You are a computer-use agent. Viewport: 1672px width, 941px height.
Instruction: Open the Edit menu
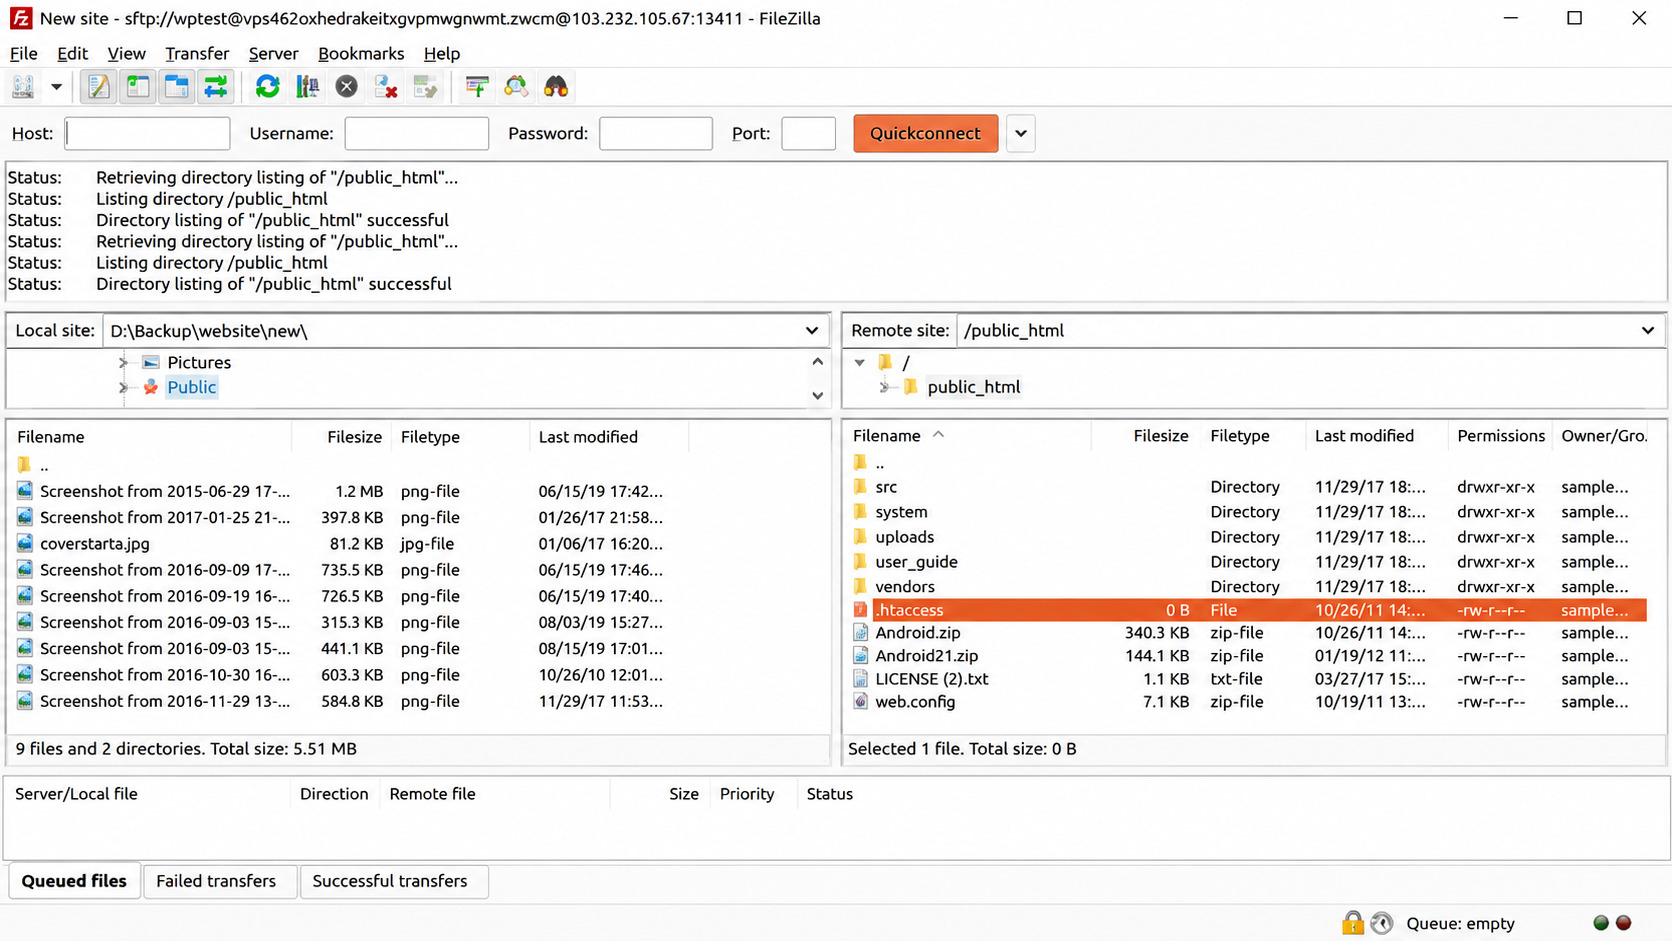coord(72,54)
